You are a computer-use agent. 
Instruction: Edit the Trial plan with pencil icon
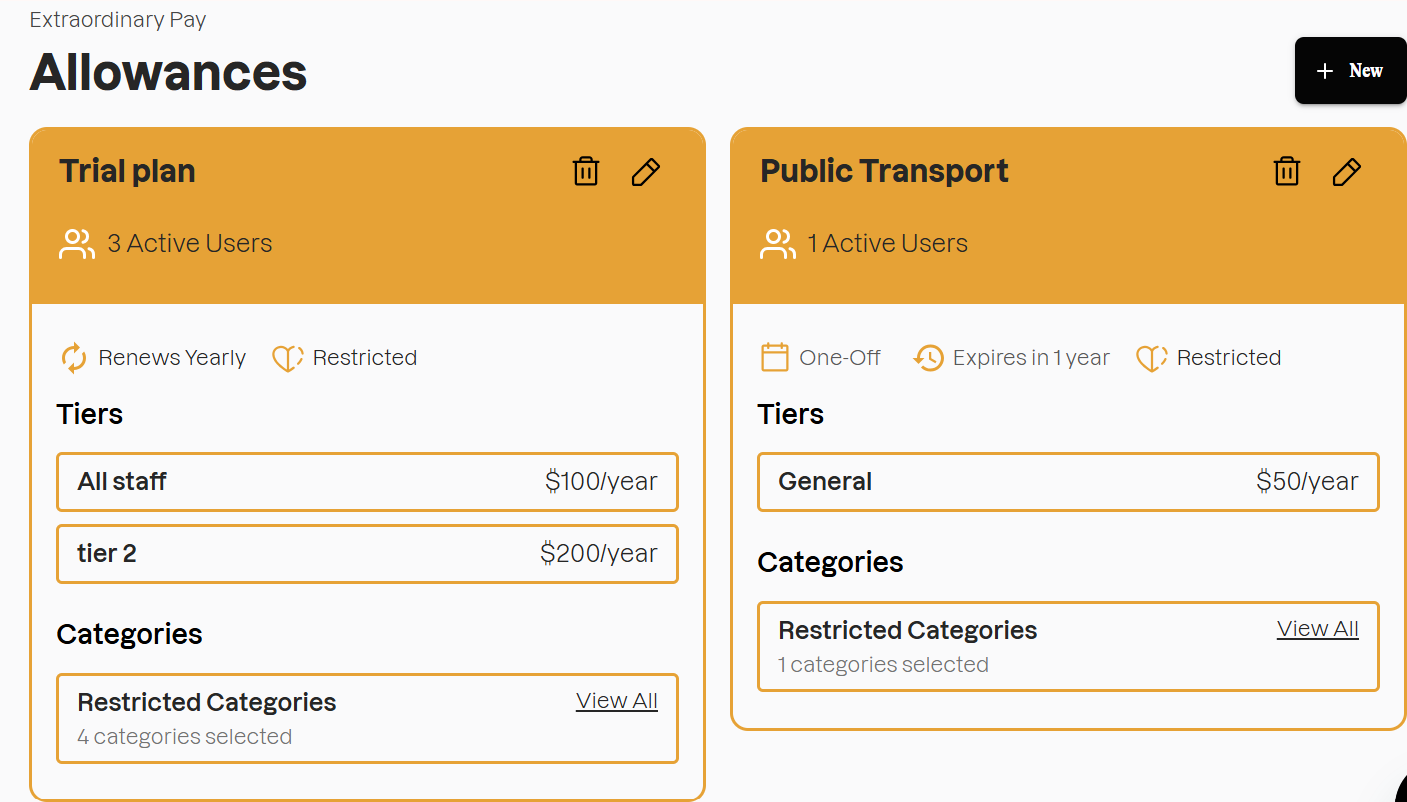[x=646, y=172]
